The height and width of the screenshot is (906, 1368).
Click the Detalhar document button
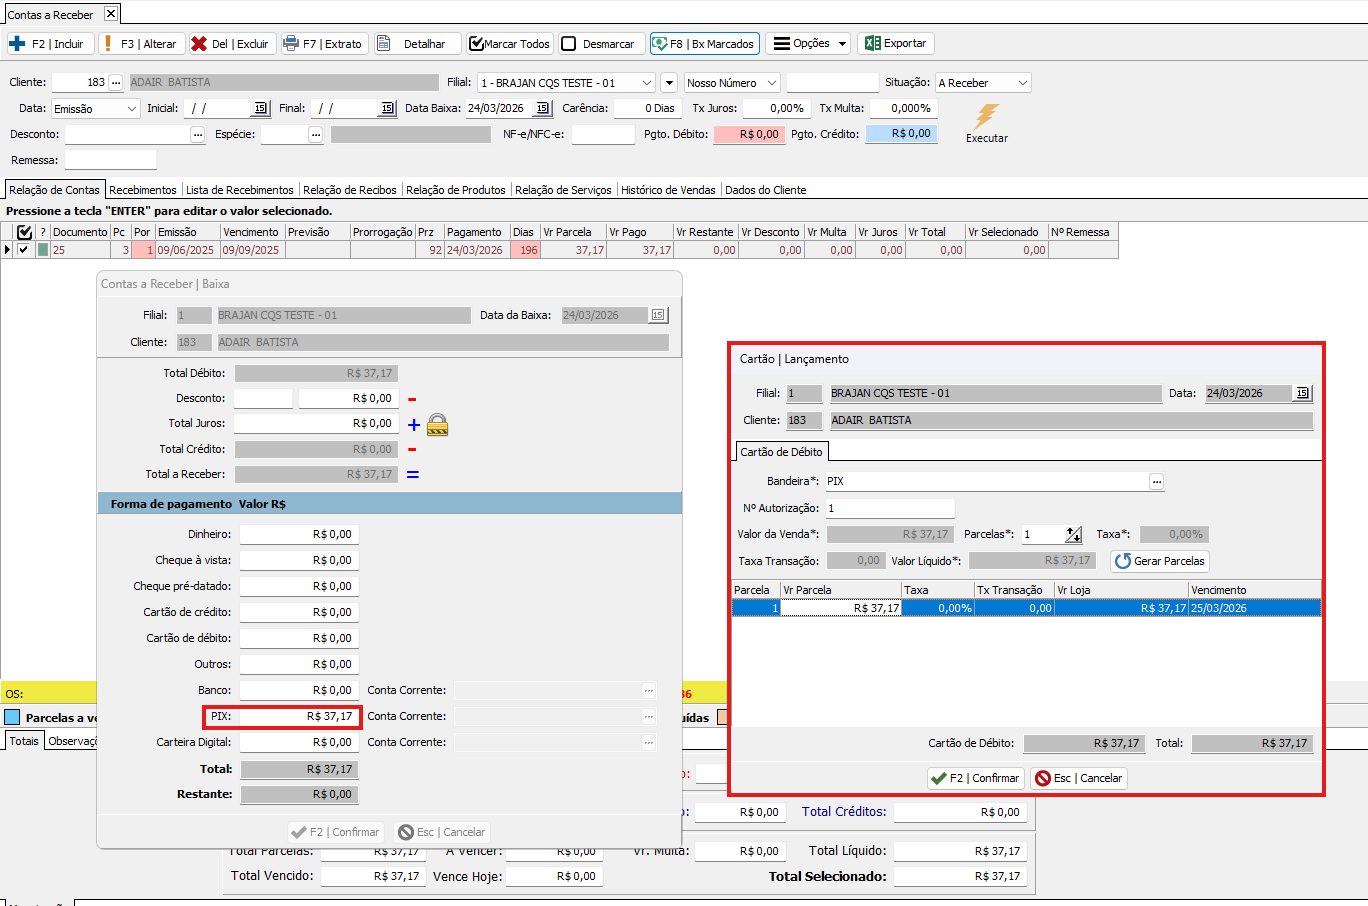(x=417, y=44)
